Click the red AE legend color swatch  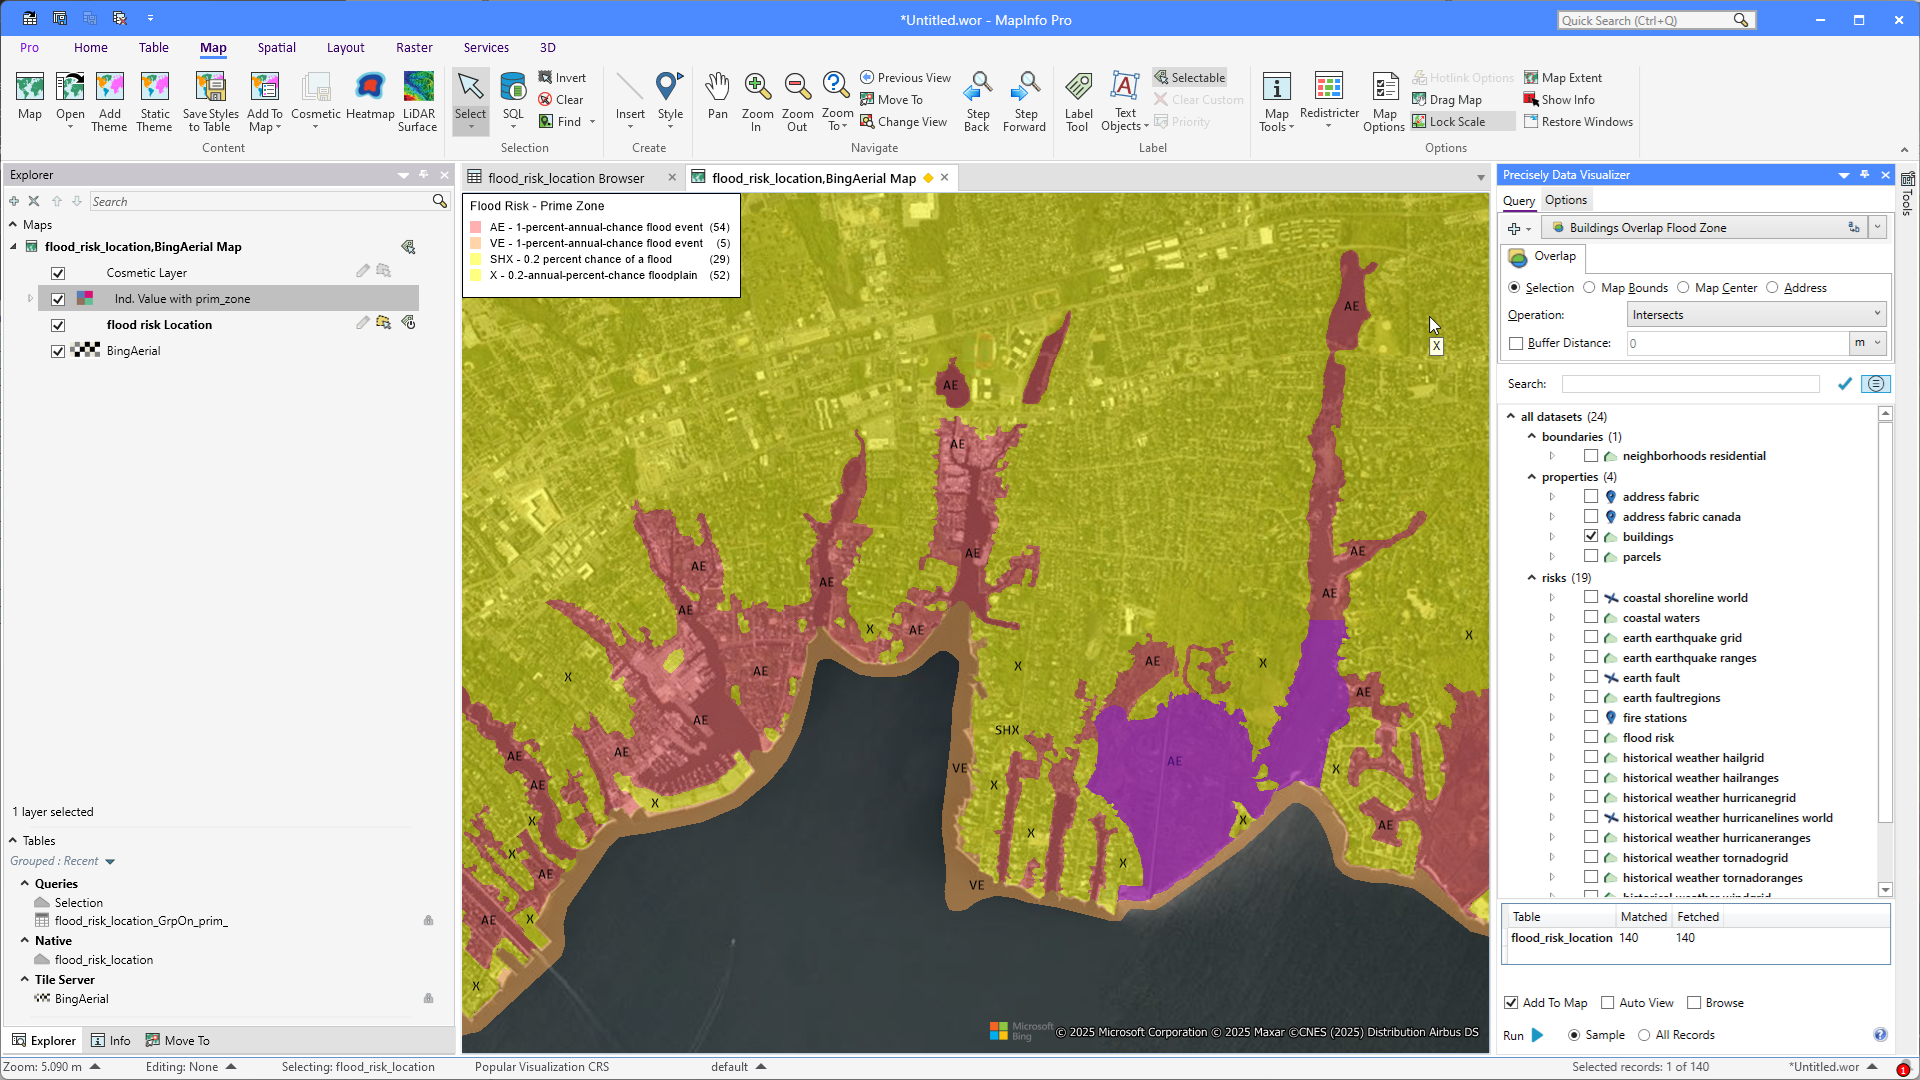(475, 227)
